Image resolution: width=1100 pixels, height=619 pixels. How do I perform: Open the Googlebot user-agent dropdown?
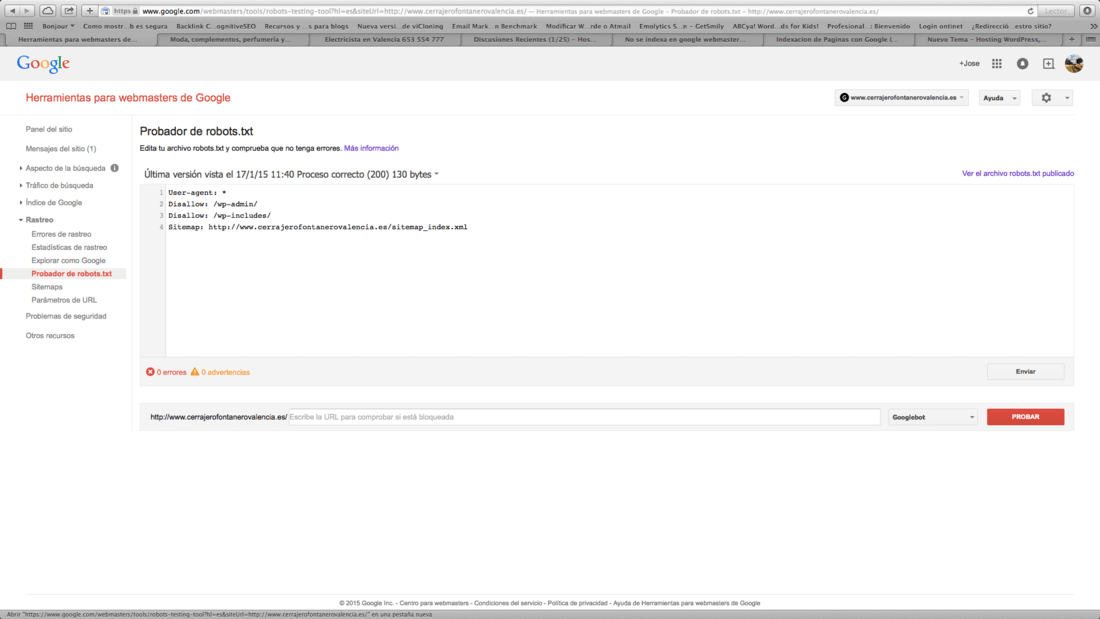pos(932,417)
